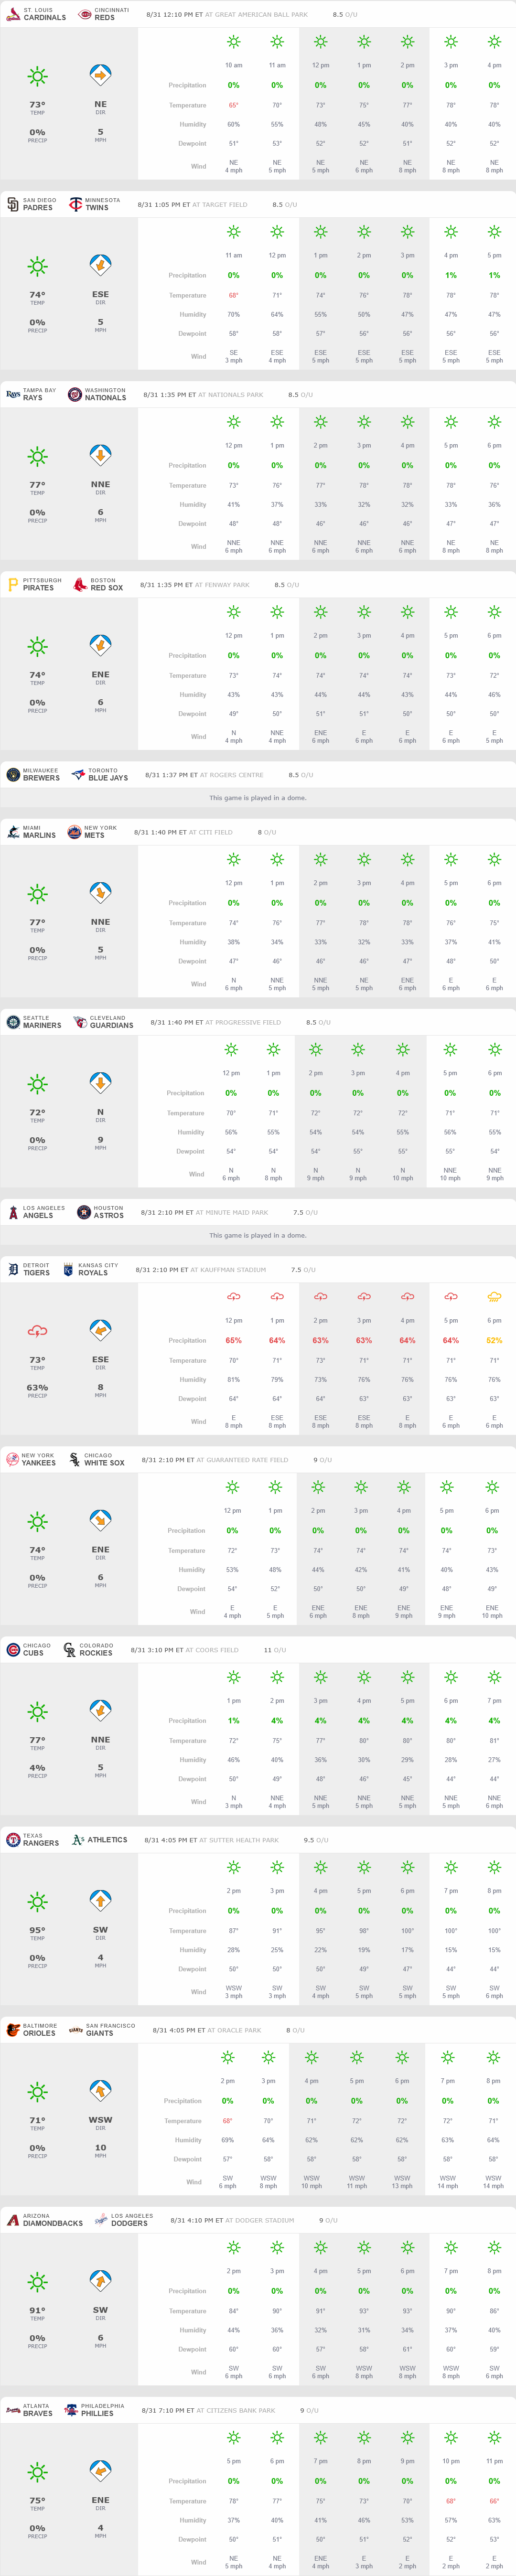This screenshot has height=2576, width=516.
Task: Click the Washington Nationals logo
Action: pos(74,394)
